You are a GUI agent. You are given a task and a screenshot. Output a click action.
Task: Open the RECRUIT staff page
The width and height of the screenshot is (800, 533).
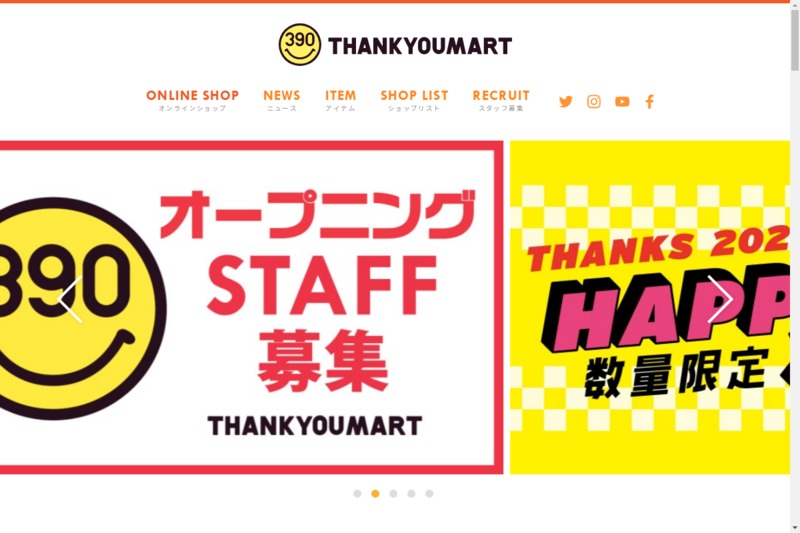(x=501, y=100)
